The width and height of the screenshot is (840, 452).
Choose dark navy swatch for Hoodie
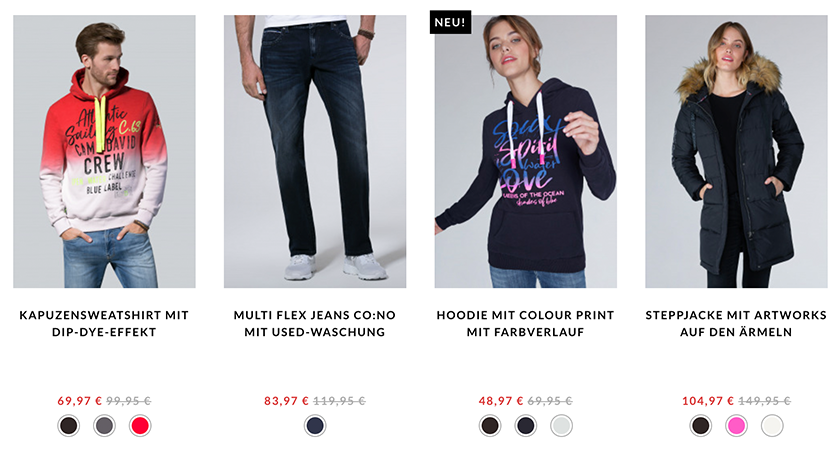526,426
